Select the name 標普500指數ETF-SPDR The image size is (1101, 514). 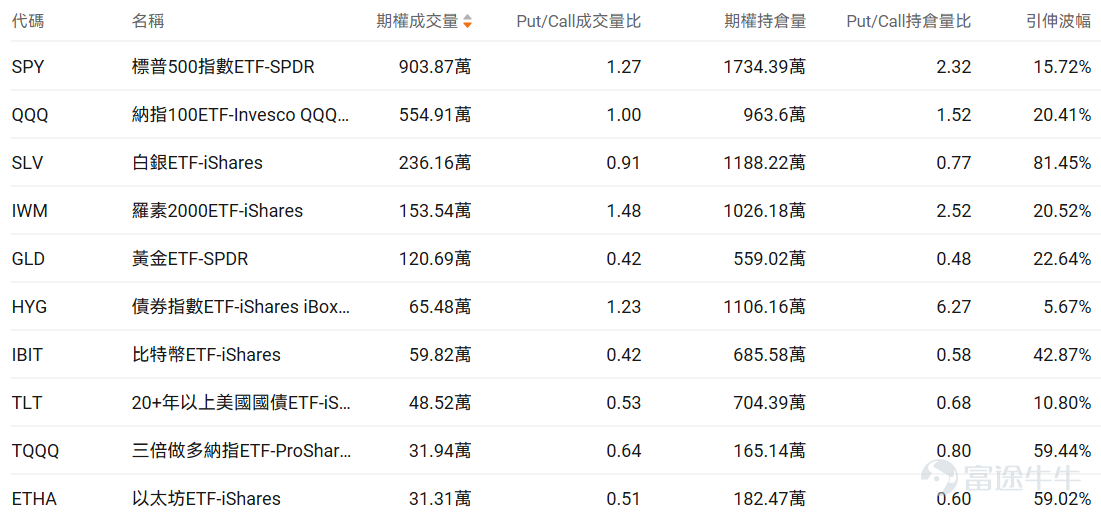tap(223, 67)
